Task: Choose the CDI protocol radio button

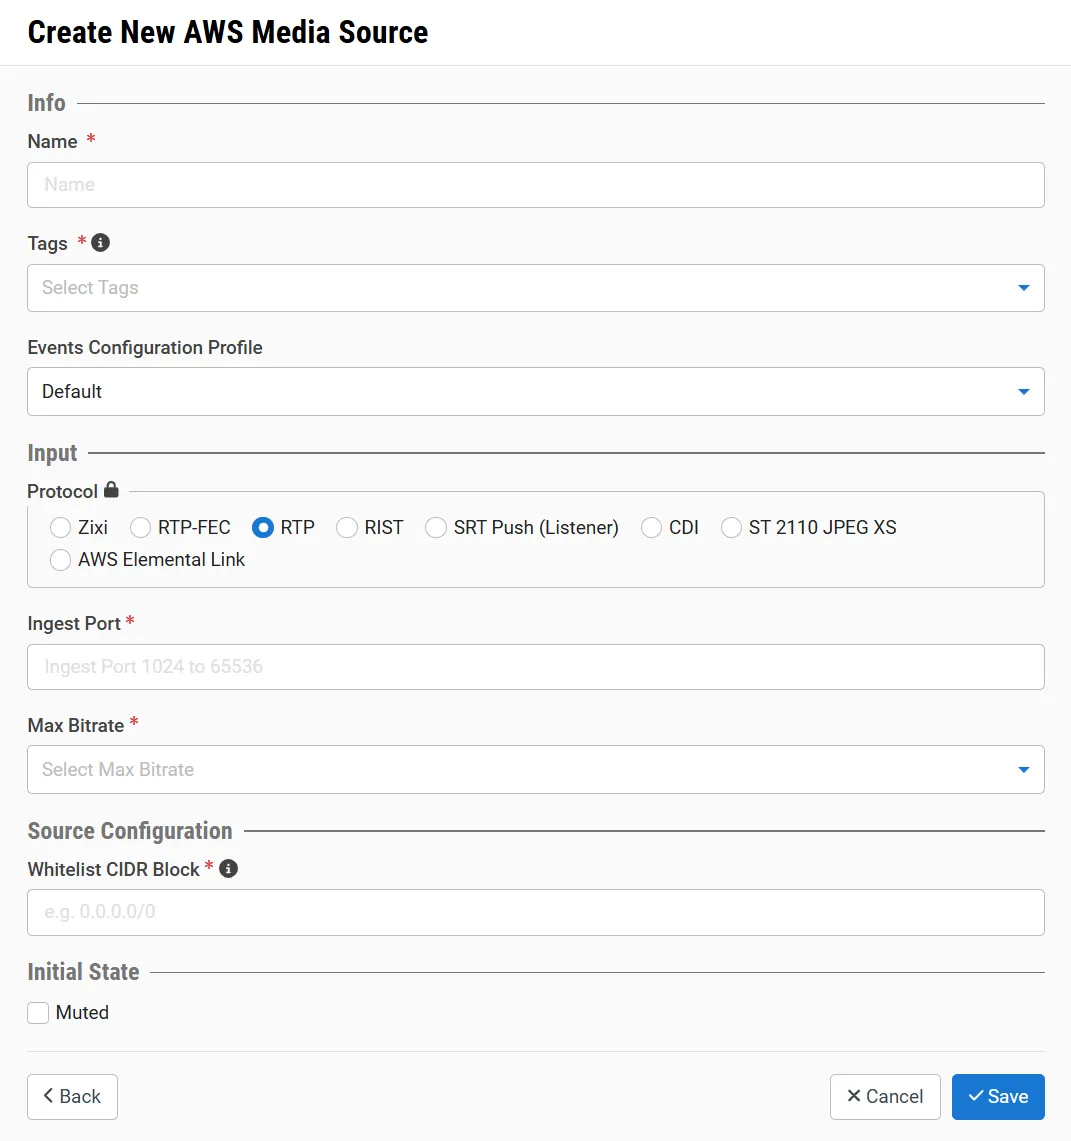Action: (x=651, y=528)
